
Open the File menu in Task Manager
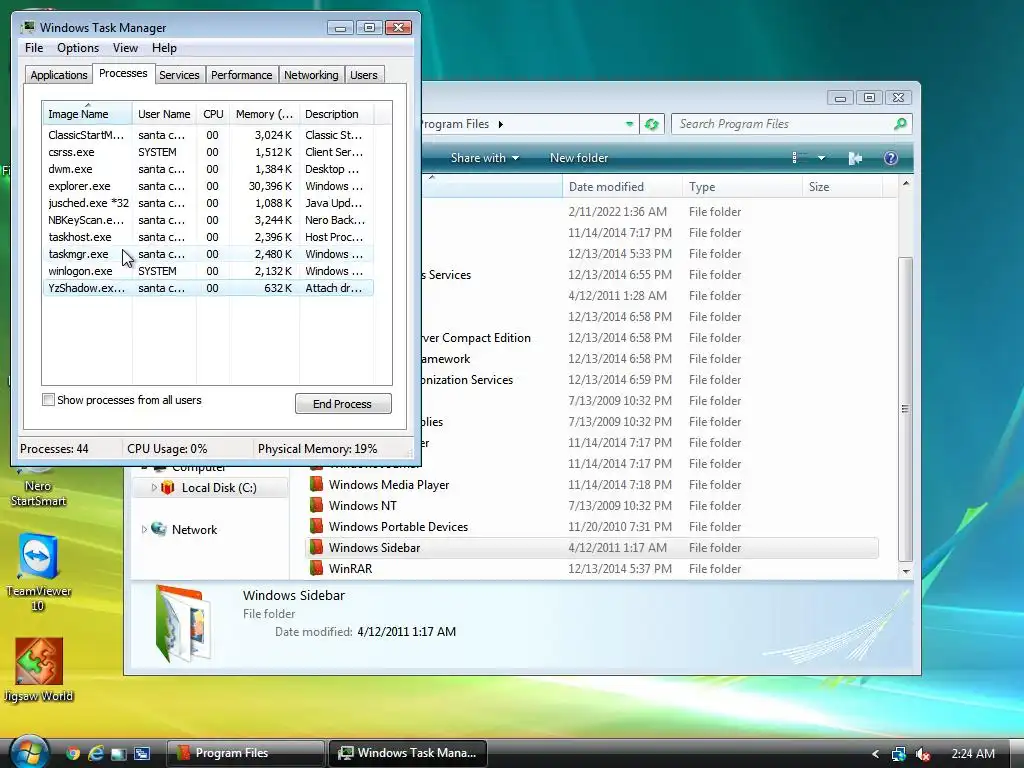(x=34, y=48)
